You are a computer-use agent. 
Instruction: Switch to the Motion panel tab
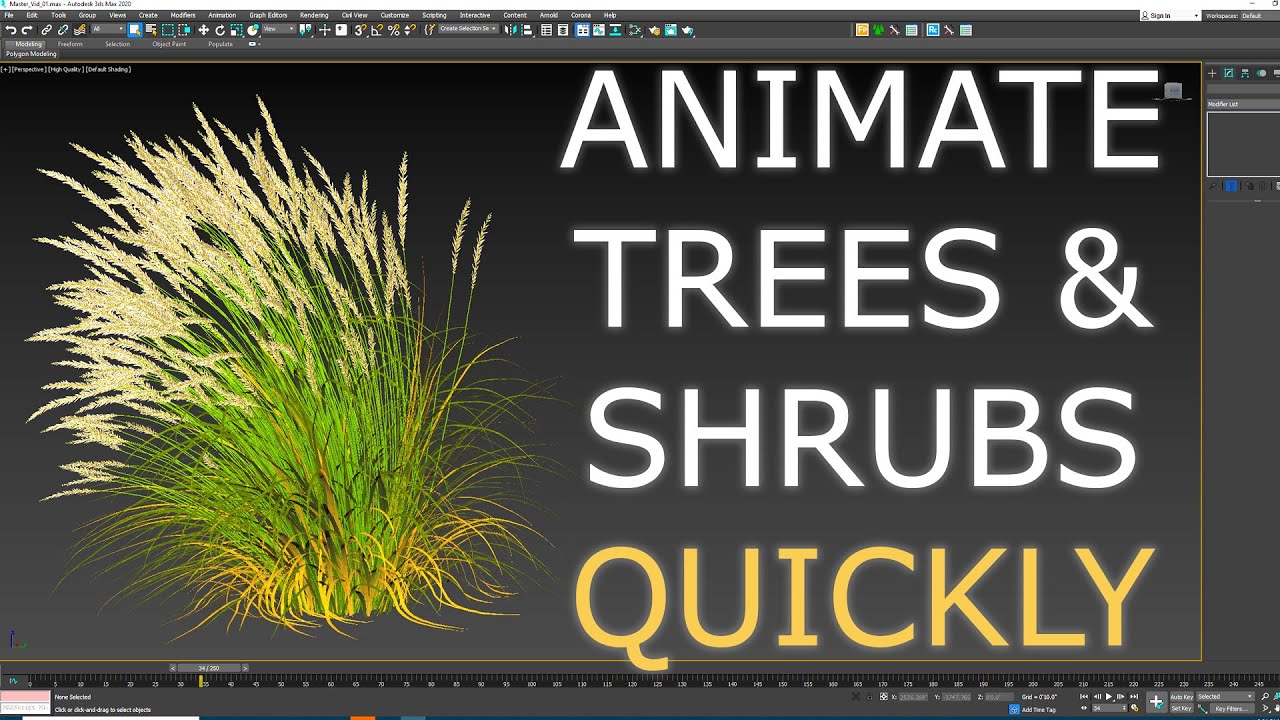coord(1262,73)
